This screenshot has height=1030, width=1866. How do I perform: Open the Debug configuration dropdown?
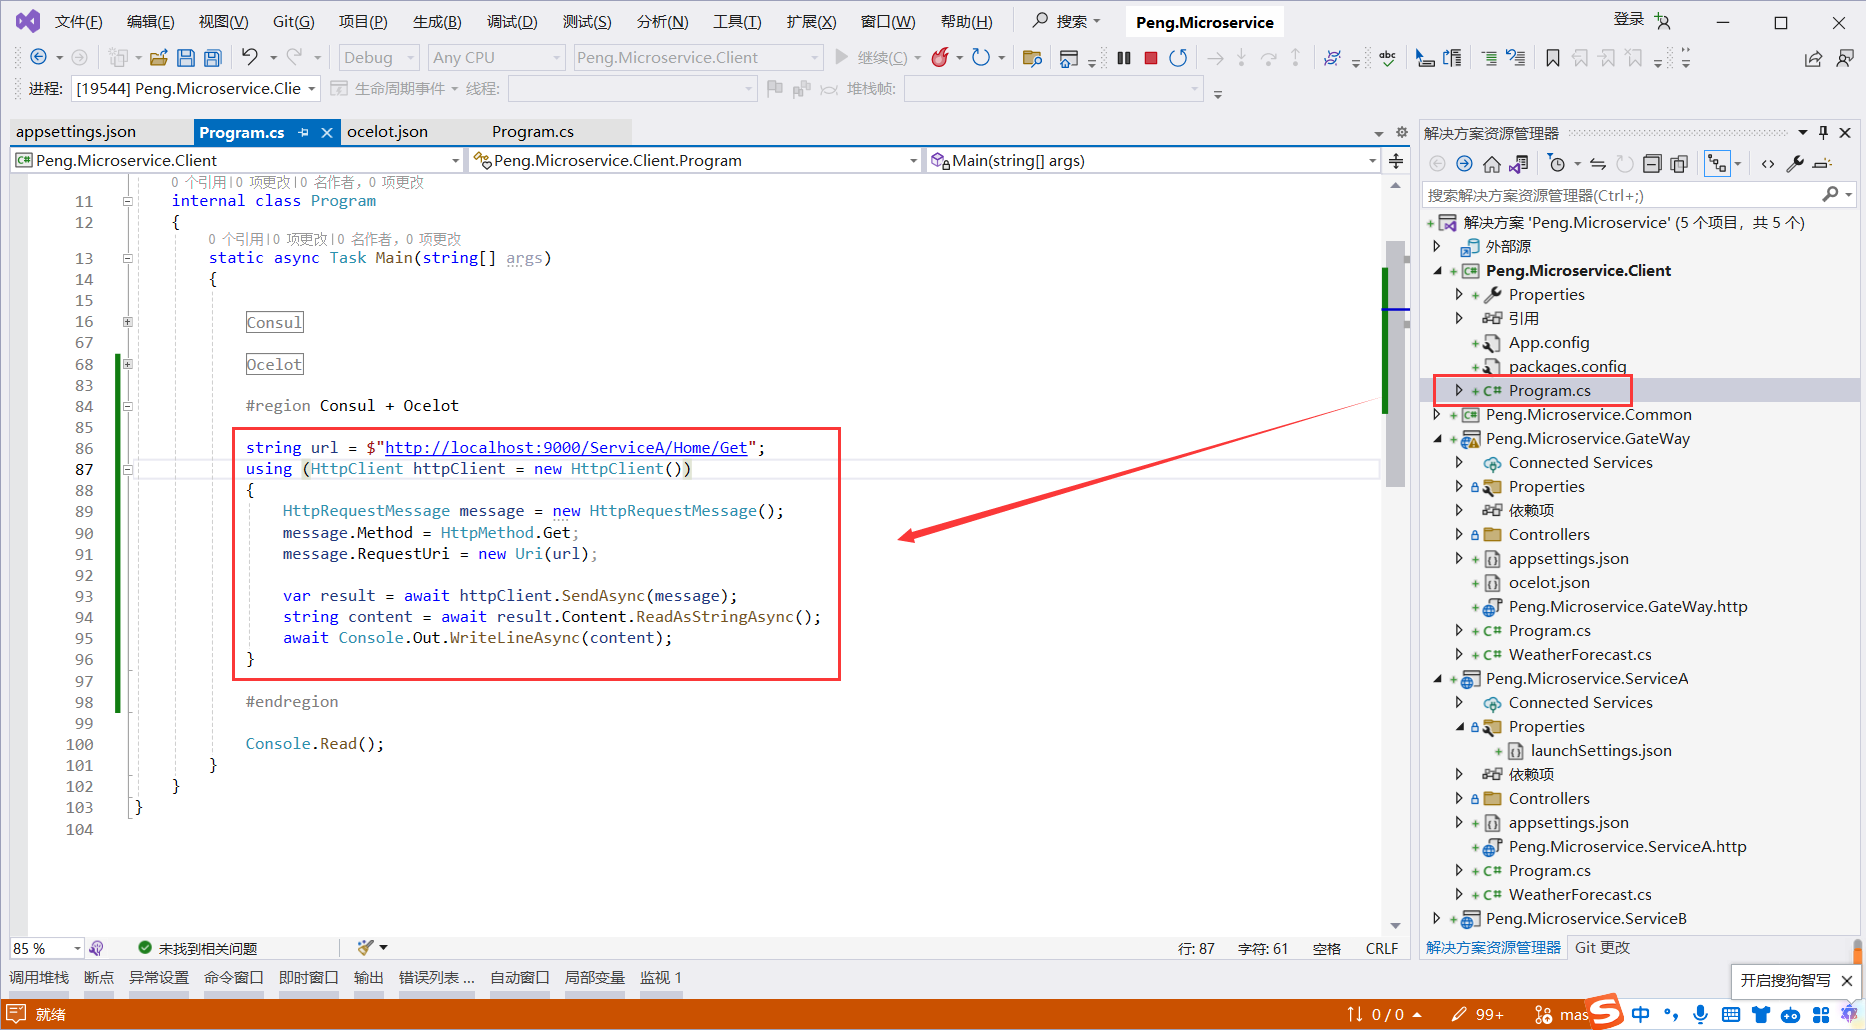(x=379, y=58)
